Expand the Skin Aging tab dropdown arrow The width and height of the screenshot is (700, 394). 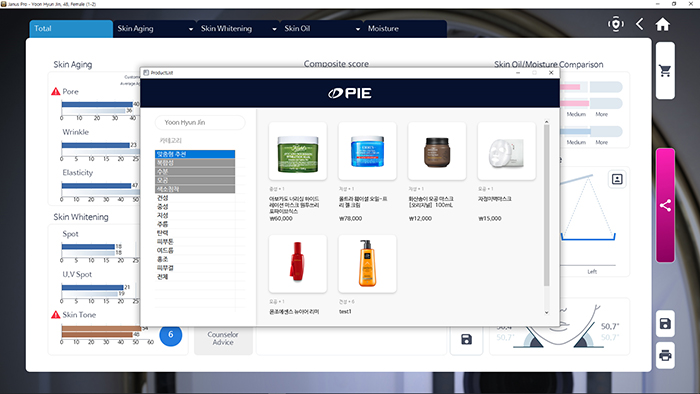pyautogui.click(x=191, y=29)
